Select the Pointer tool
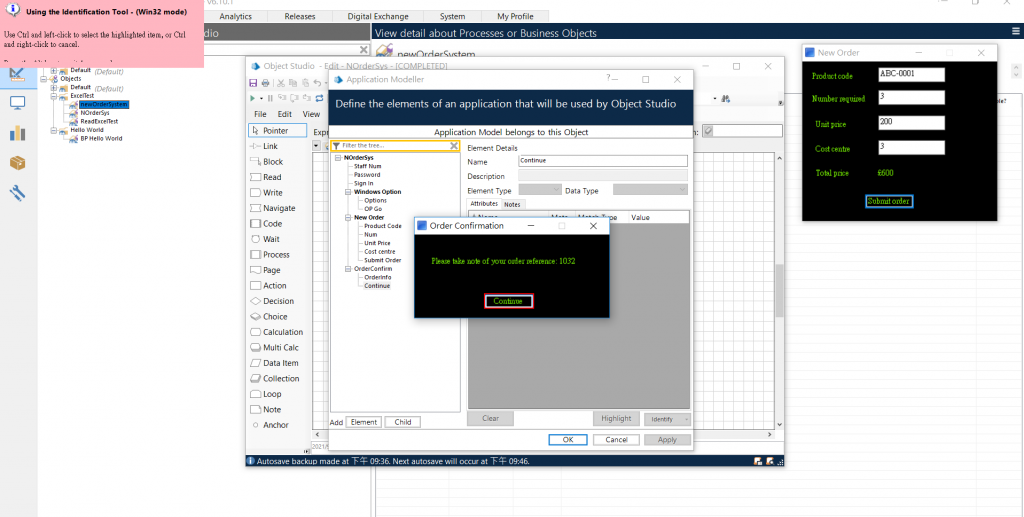The height and width of the screenshot is (517, 1024). coord(278,131)
